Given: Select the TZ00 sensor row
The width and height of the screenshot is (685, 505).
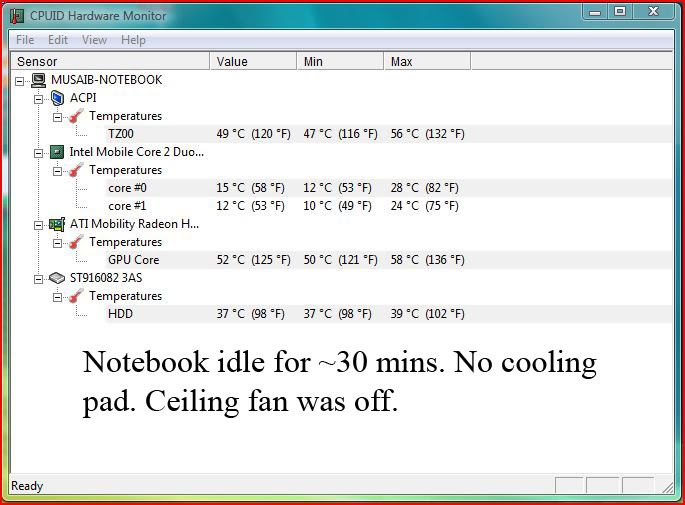Looking at the screenshot, I should (x=388, y=134).
